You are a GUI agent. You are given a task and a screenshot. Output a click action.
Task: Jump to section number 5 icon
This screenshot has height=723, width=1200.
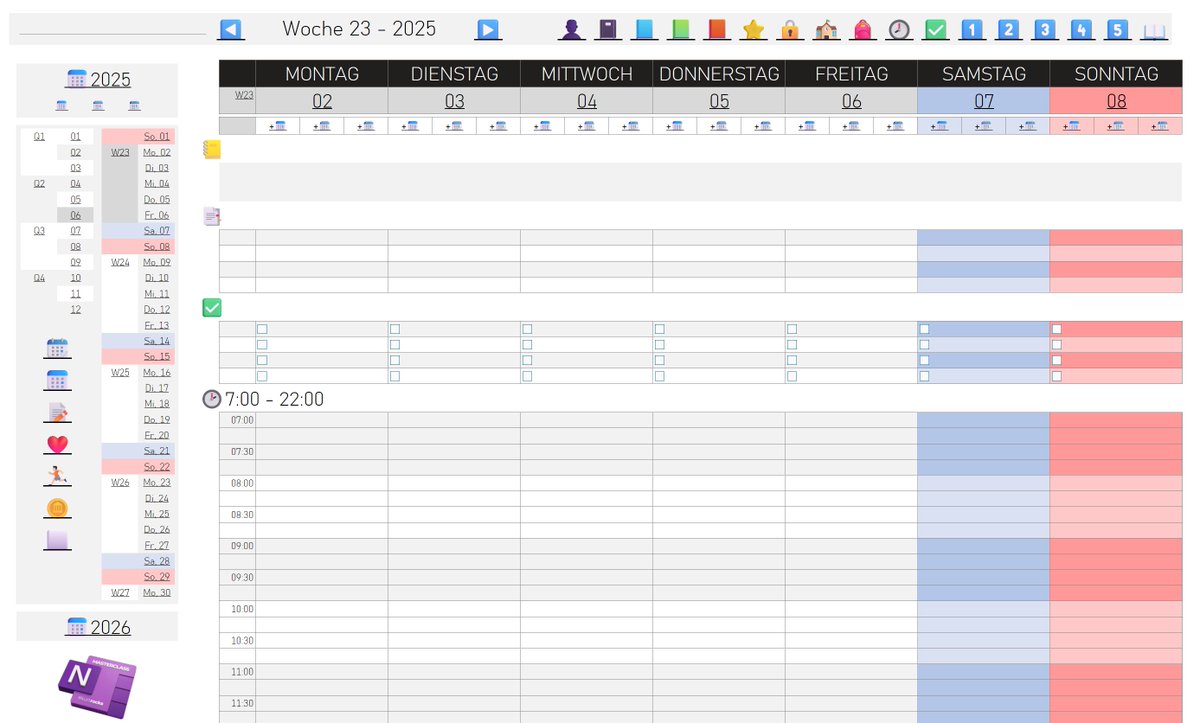[1117, 29]
